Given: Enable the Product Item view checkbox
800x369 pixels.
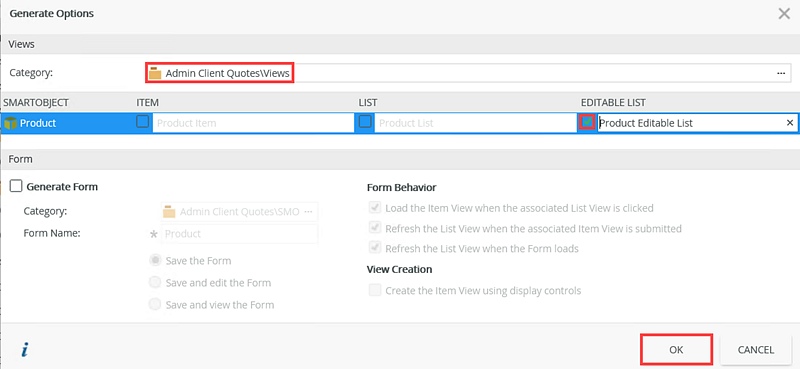Looking at the screenshot, I should tap(143, 122).
